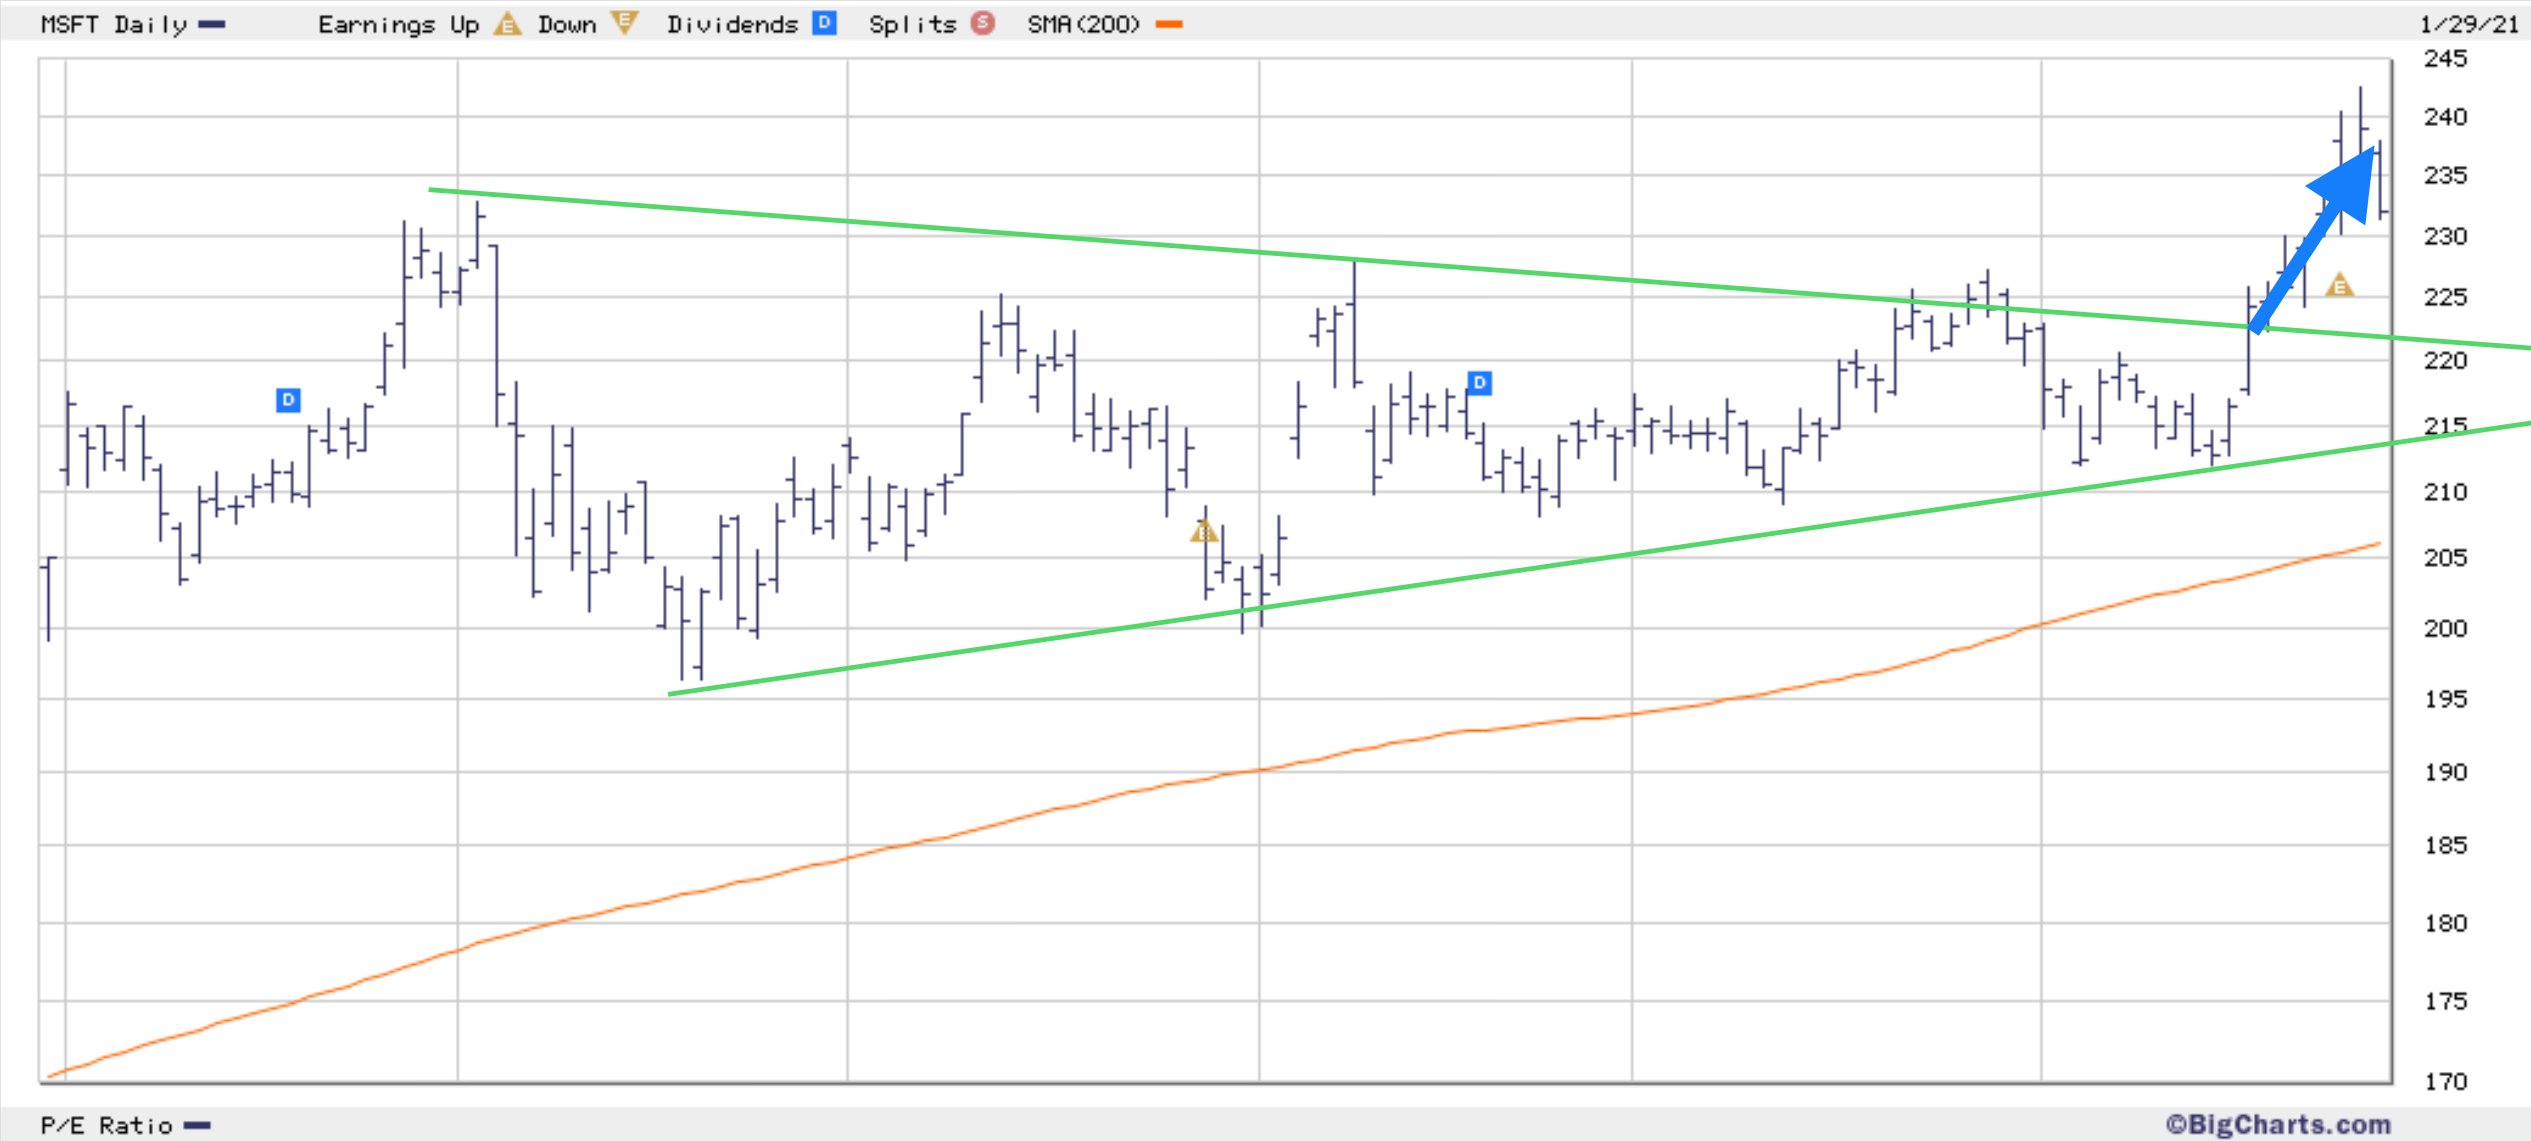Click the 1/29/21 date label
Screen dimensions: 2531x1141
click(2468, 24)
